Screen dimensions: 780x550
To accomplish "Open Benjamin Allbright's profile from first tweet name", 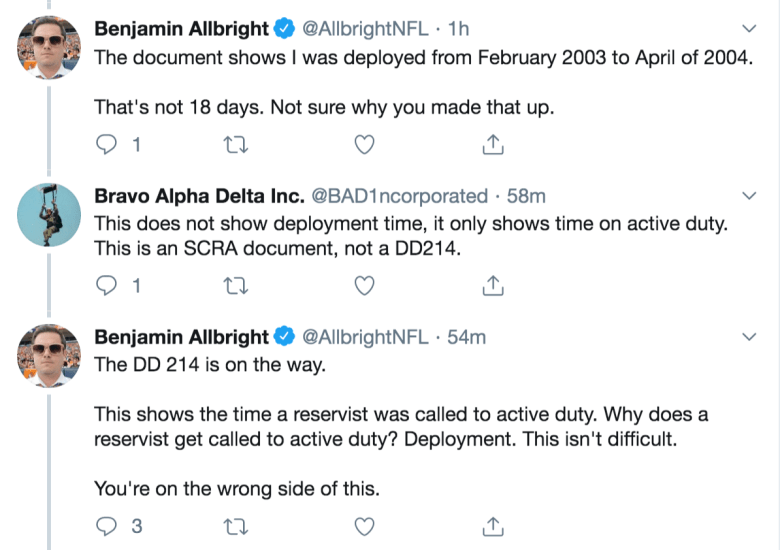I will click(180, 30).
